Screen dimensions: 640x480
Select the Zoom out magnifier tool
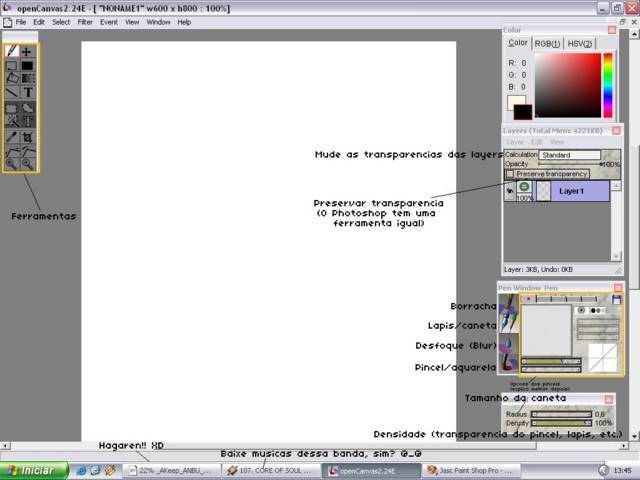[27, 164]
